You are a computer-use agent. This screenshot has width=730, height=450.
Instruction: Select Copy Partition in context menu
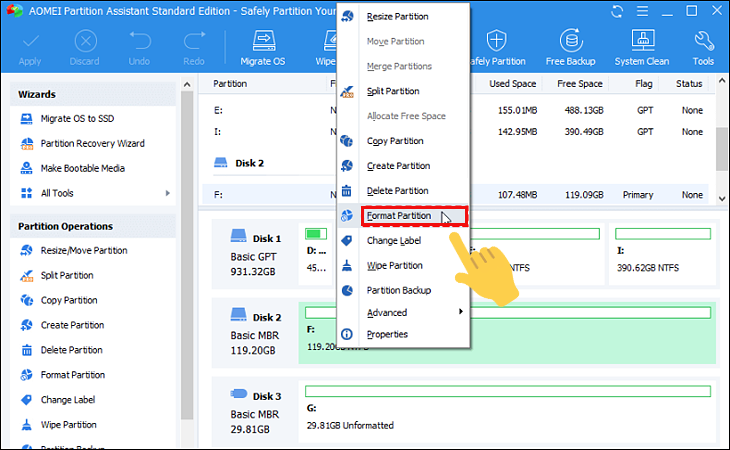[403, 141]
